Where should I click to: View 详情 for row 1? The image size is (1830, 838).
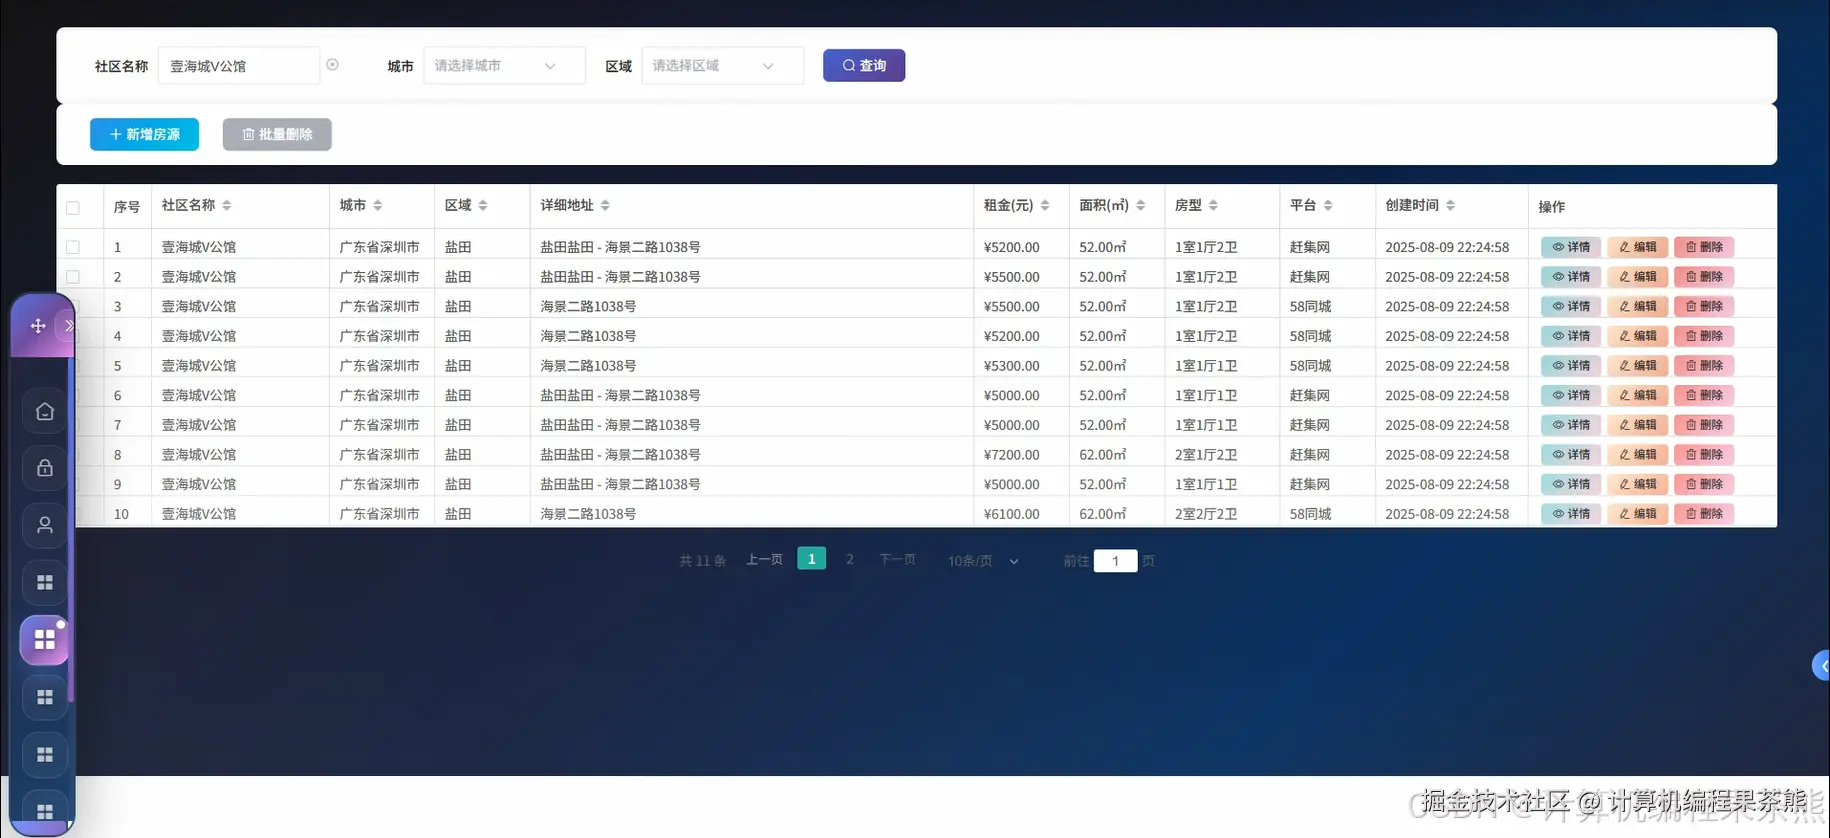(1571, 247)
